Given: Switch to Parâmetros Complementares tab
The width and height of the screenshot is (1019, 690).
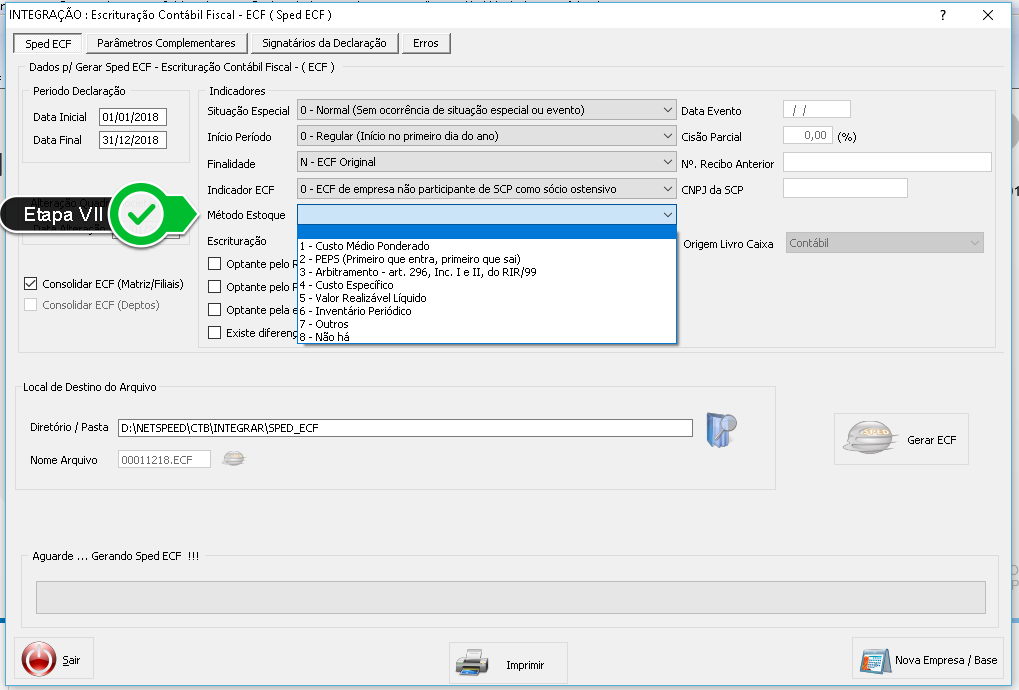Looking at the screenshot, I should [x=166, y=43].
